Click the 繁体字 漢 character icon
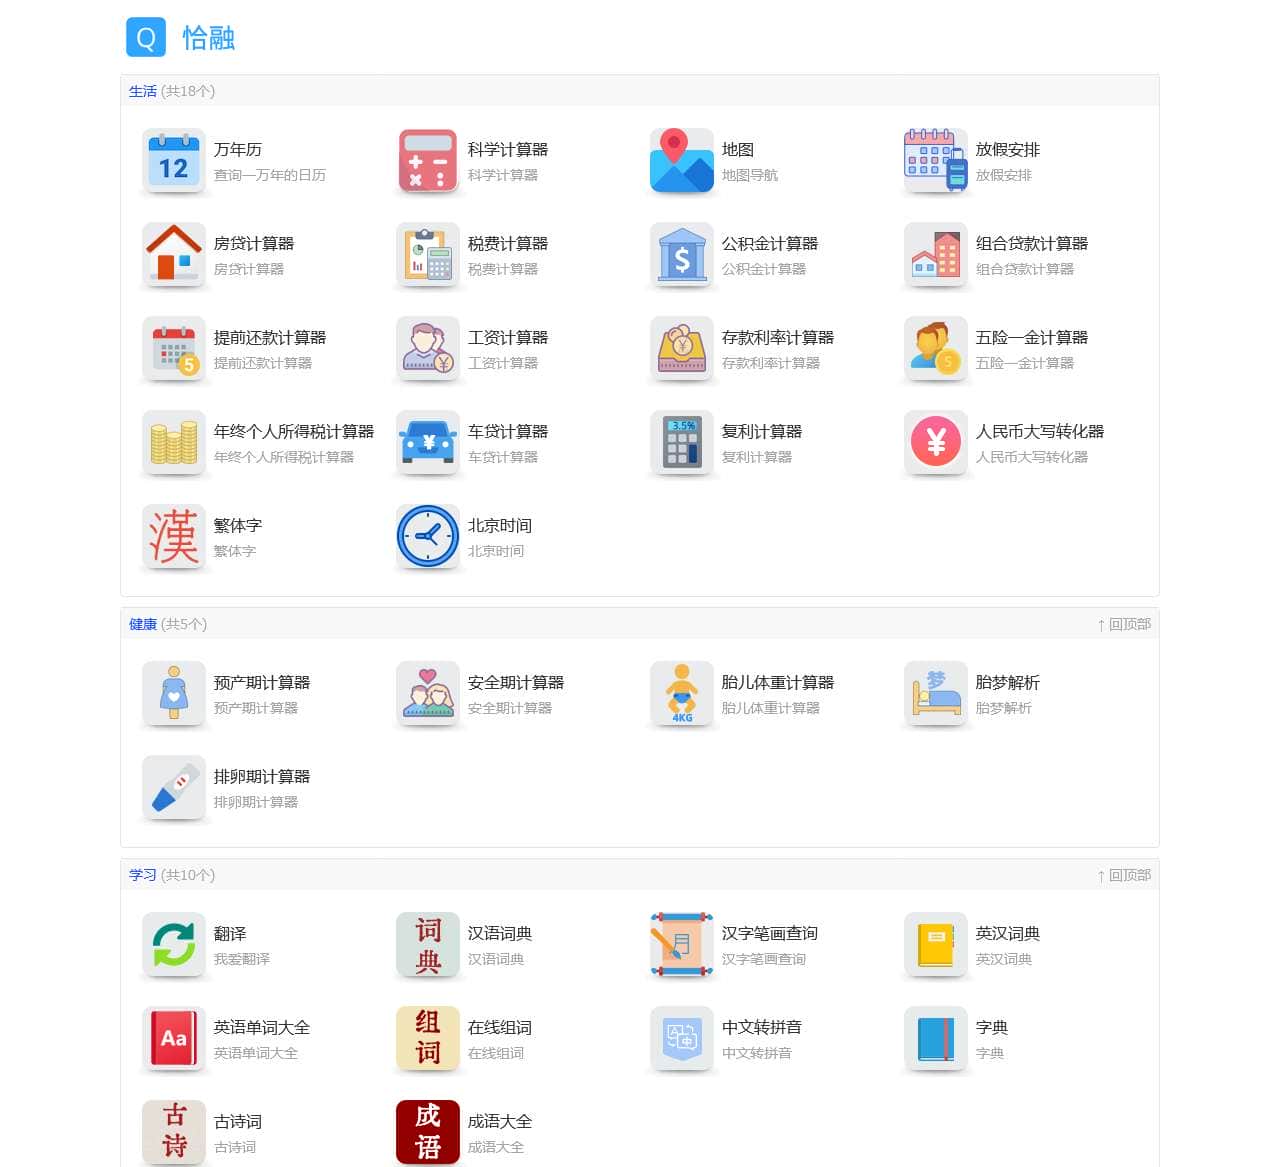Viewport: 1280px width, 1167px height. click(x=174, y=536)
